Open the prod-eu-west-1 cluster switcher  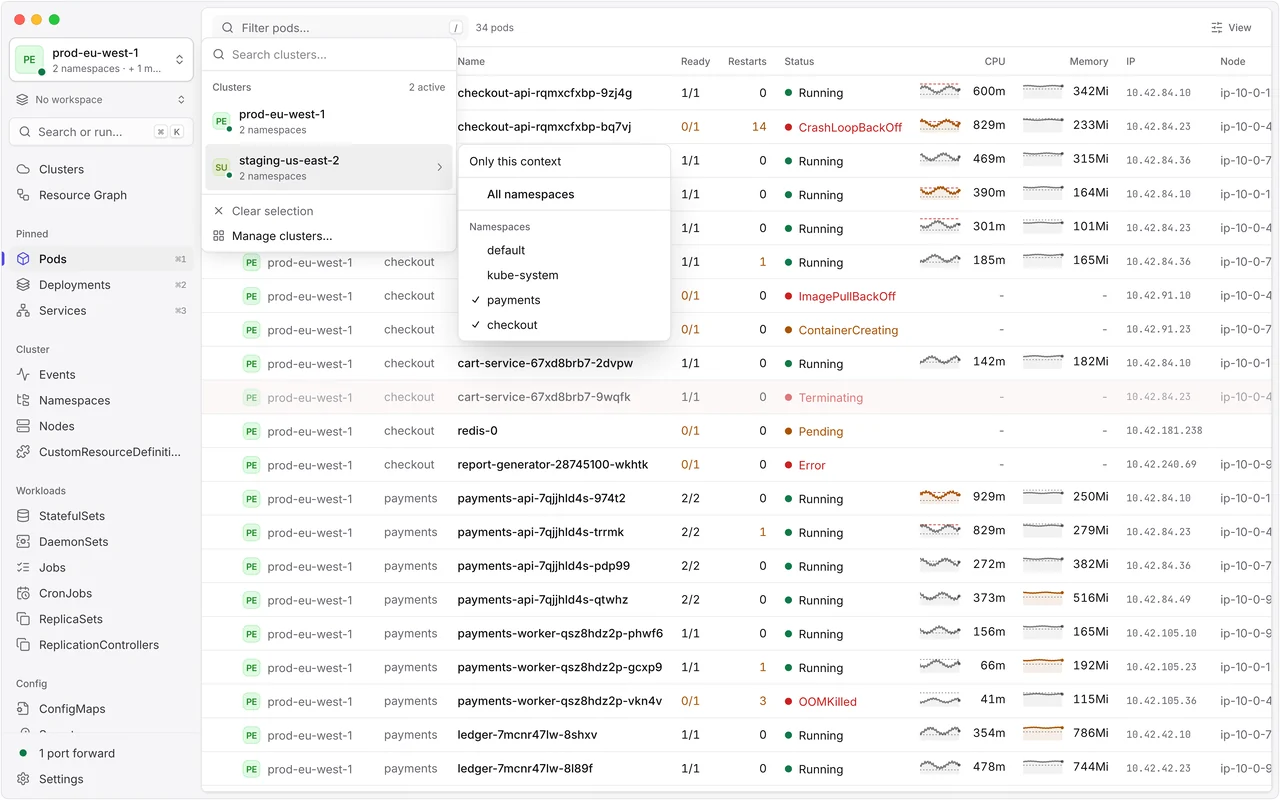101,60
